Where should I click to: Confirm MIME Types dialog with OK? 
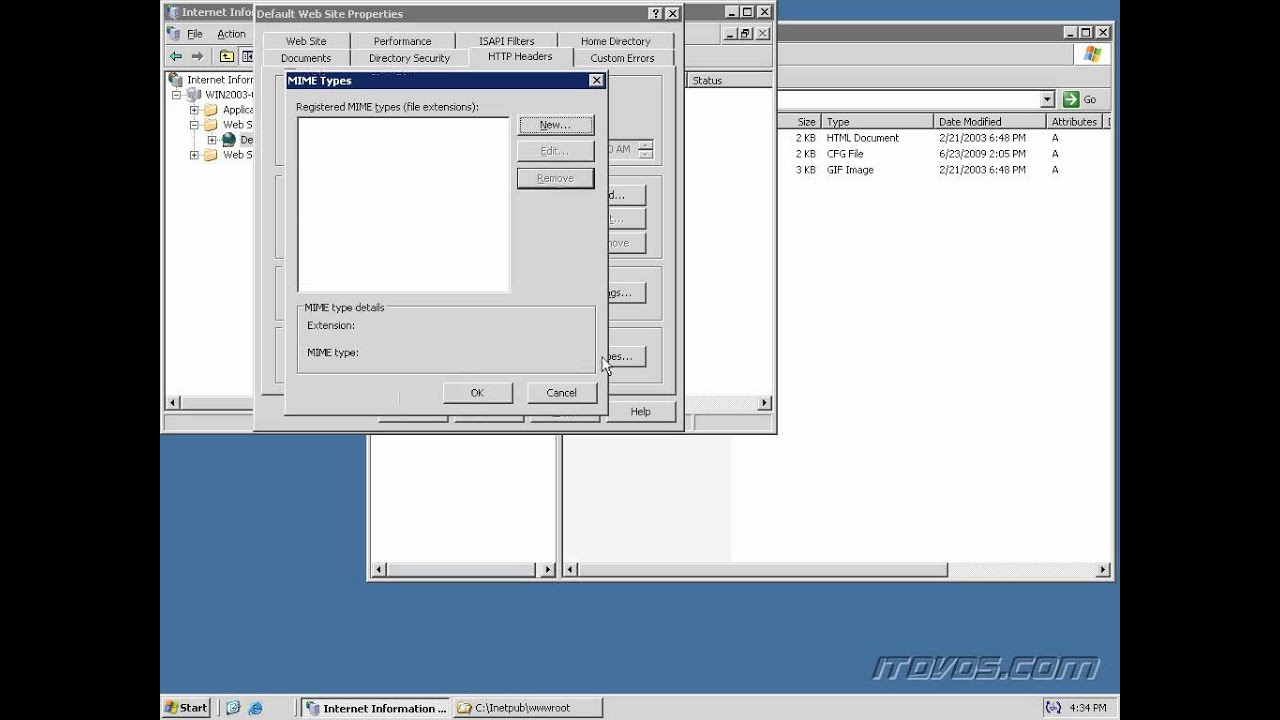tap(477, 393)
